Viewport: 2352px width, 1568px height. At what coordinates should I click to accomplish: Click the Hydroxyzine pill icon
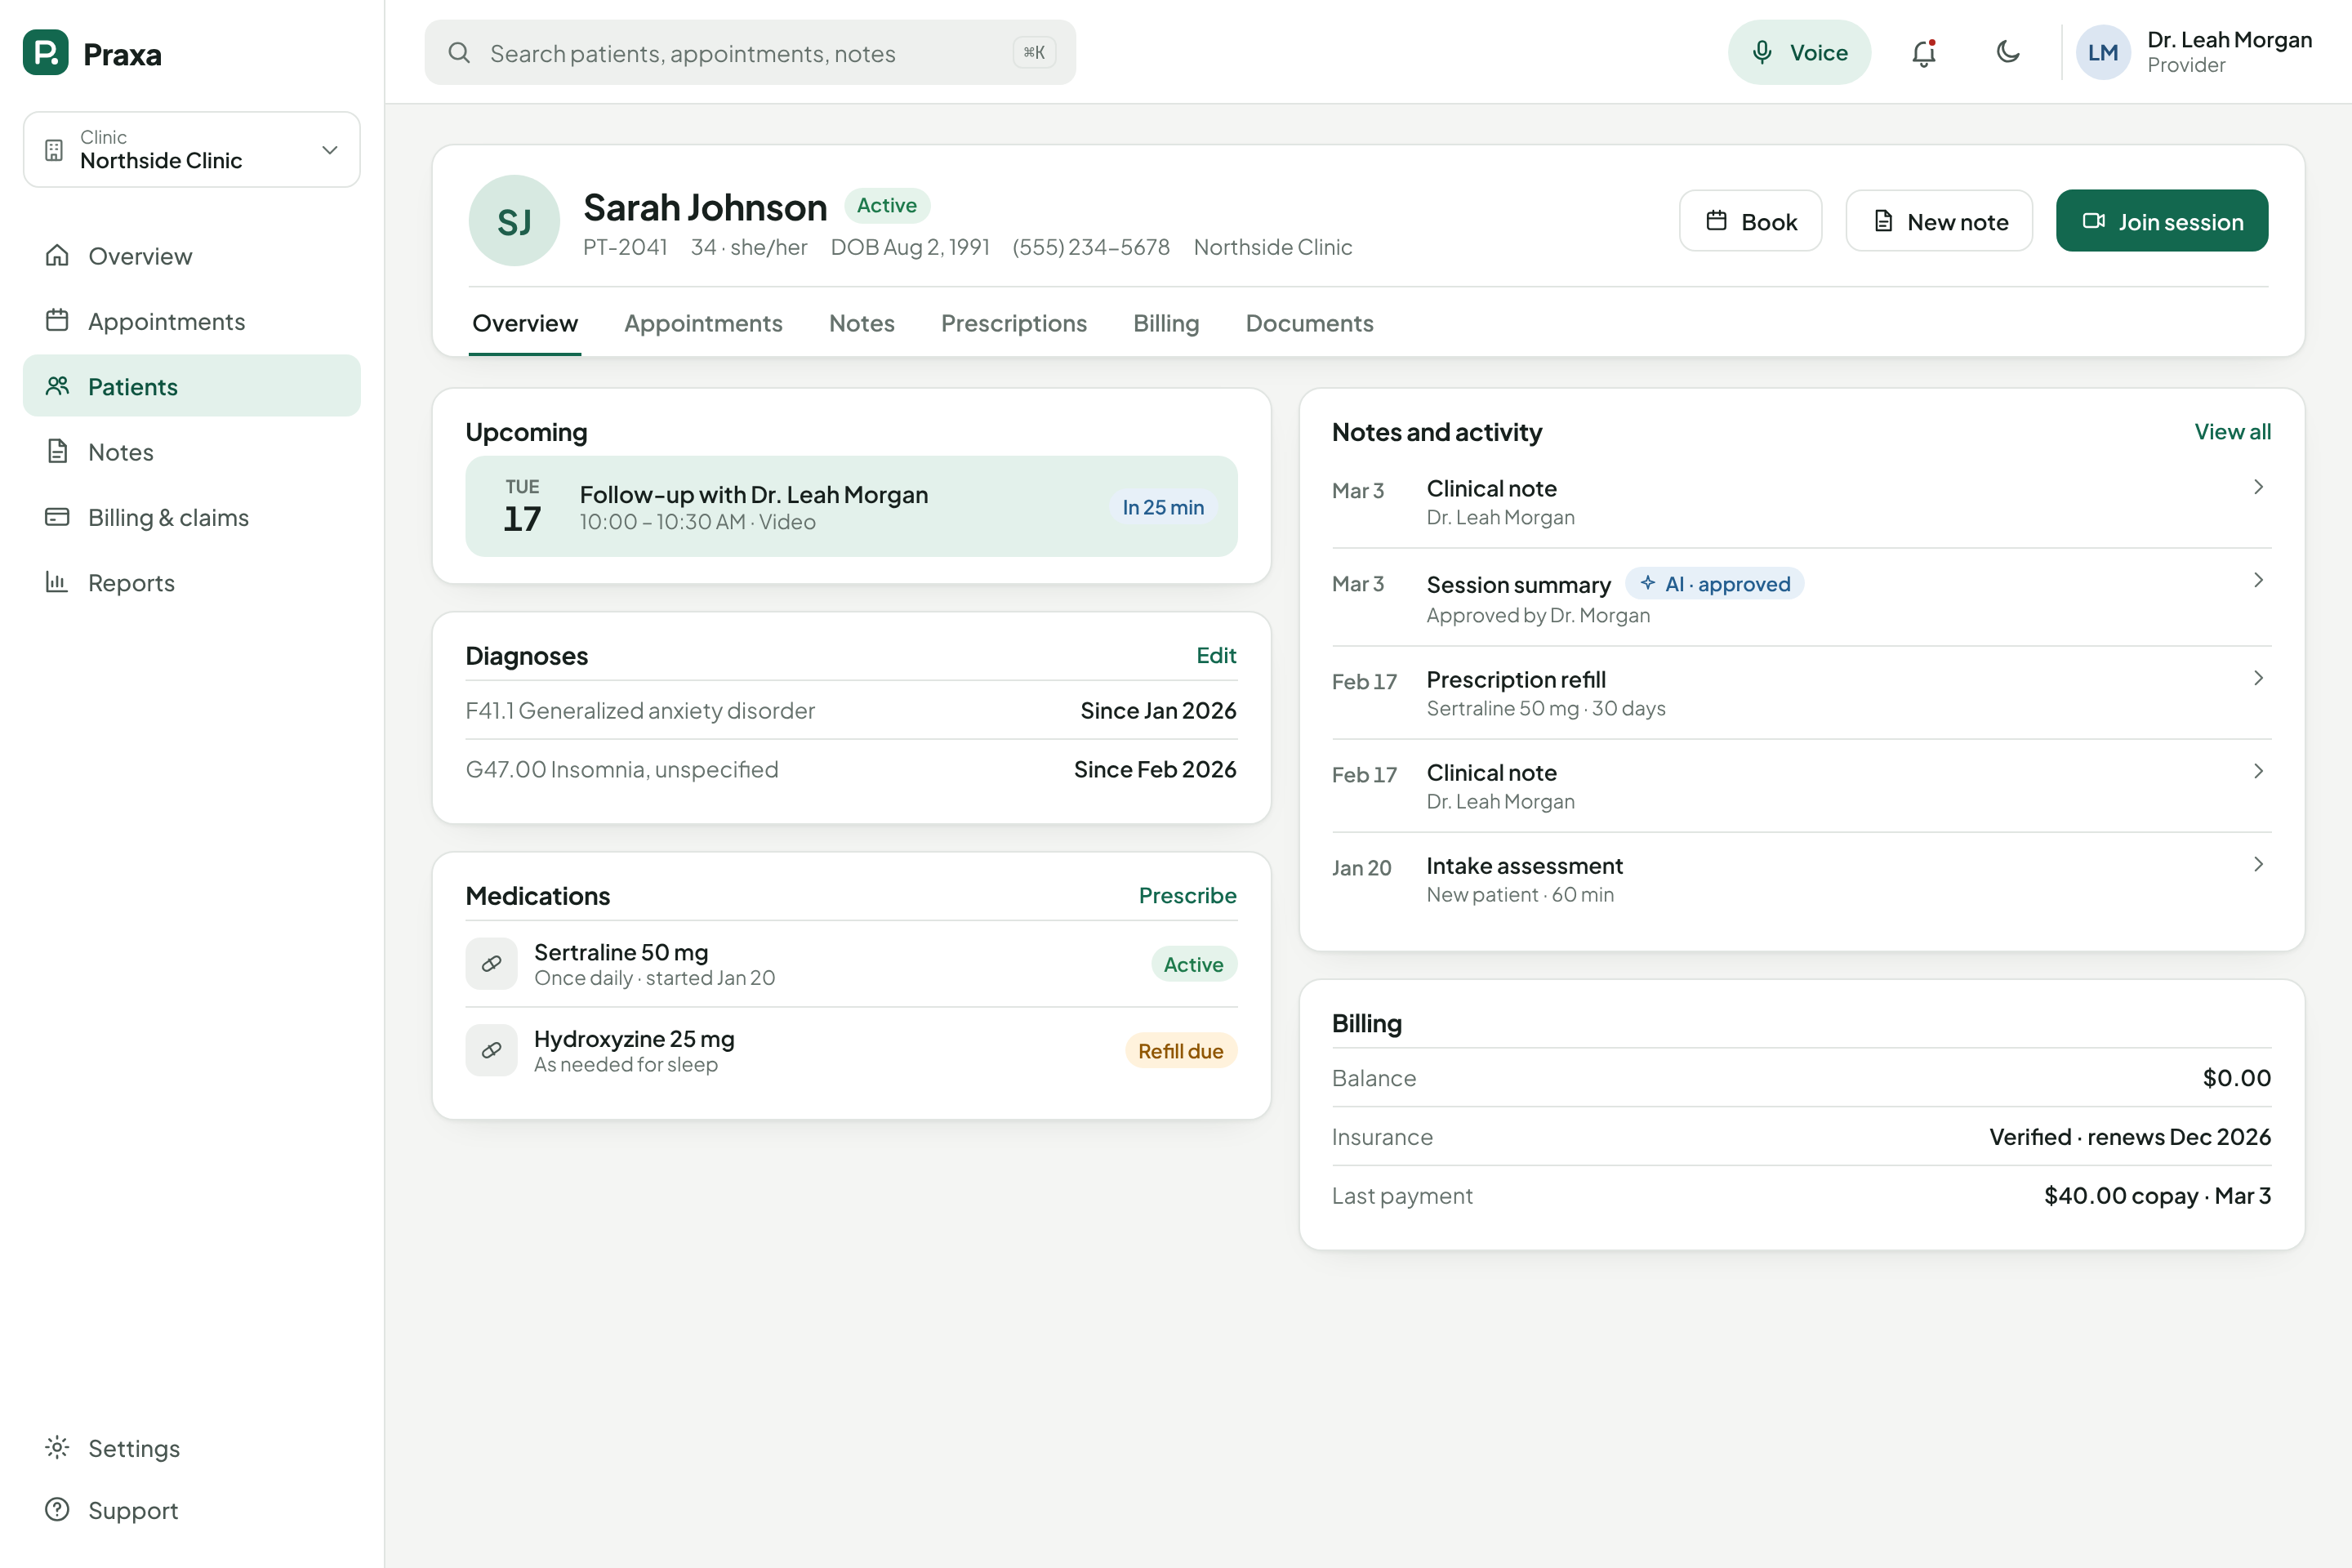point(491,1050)
